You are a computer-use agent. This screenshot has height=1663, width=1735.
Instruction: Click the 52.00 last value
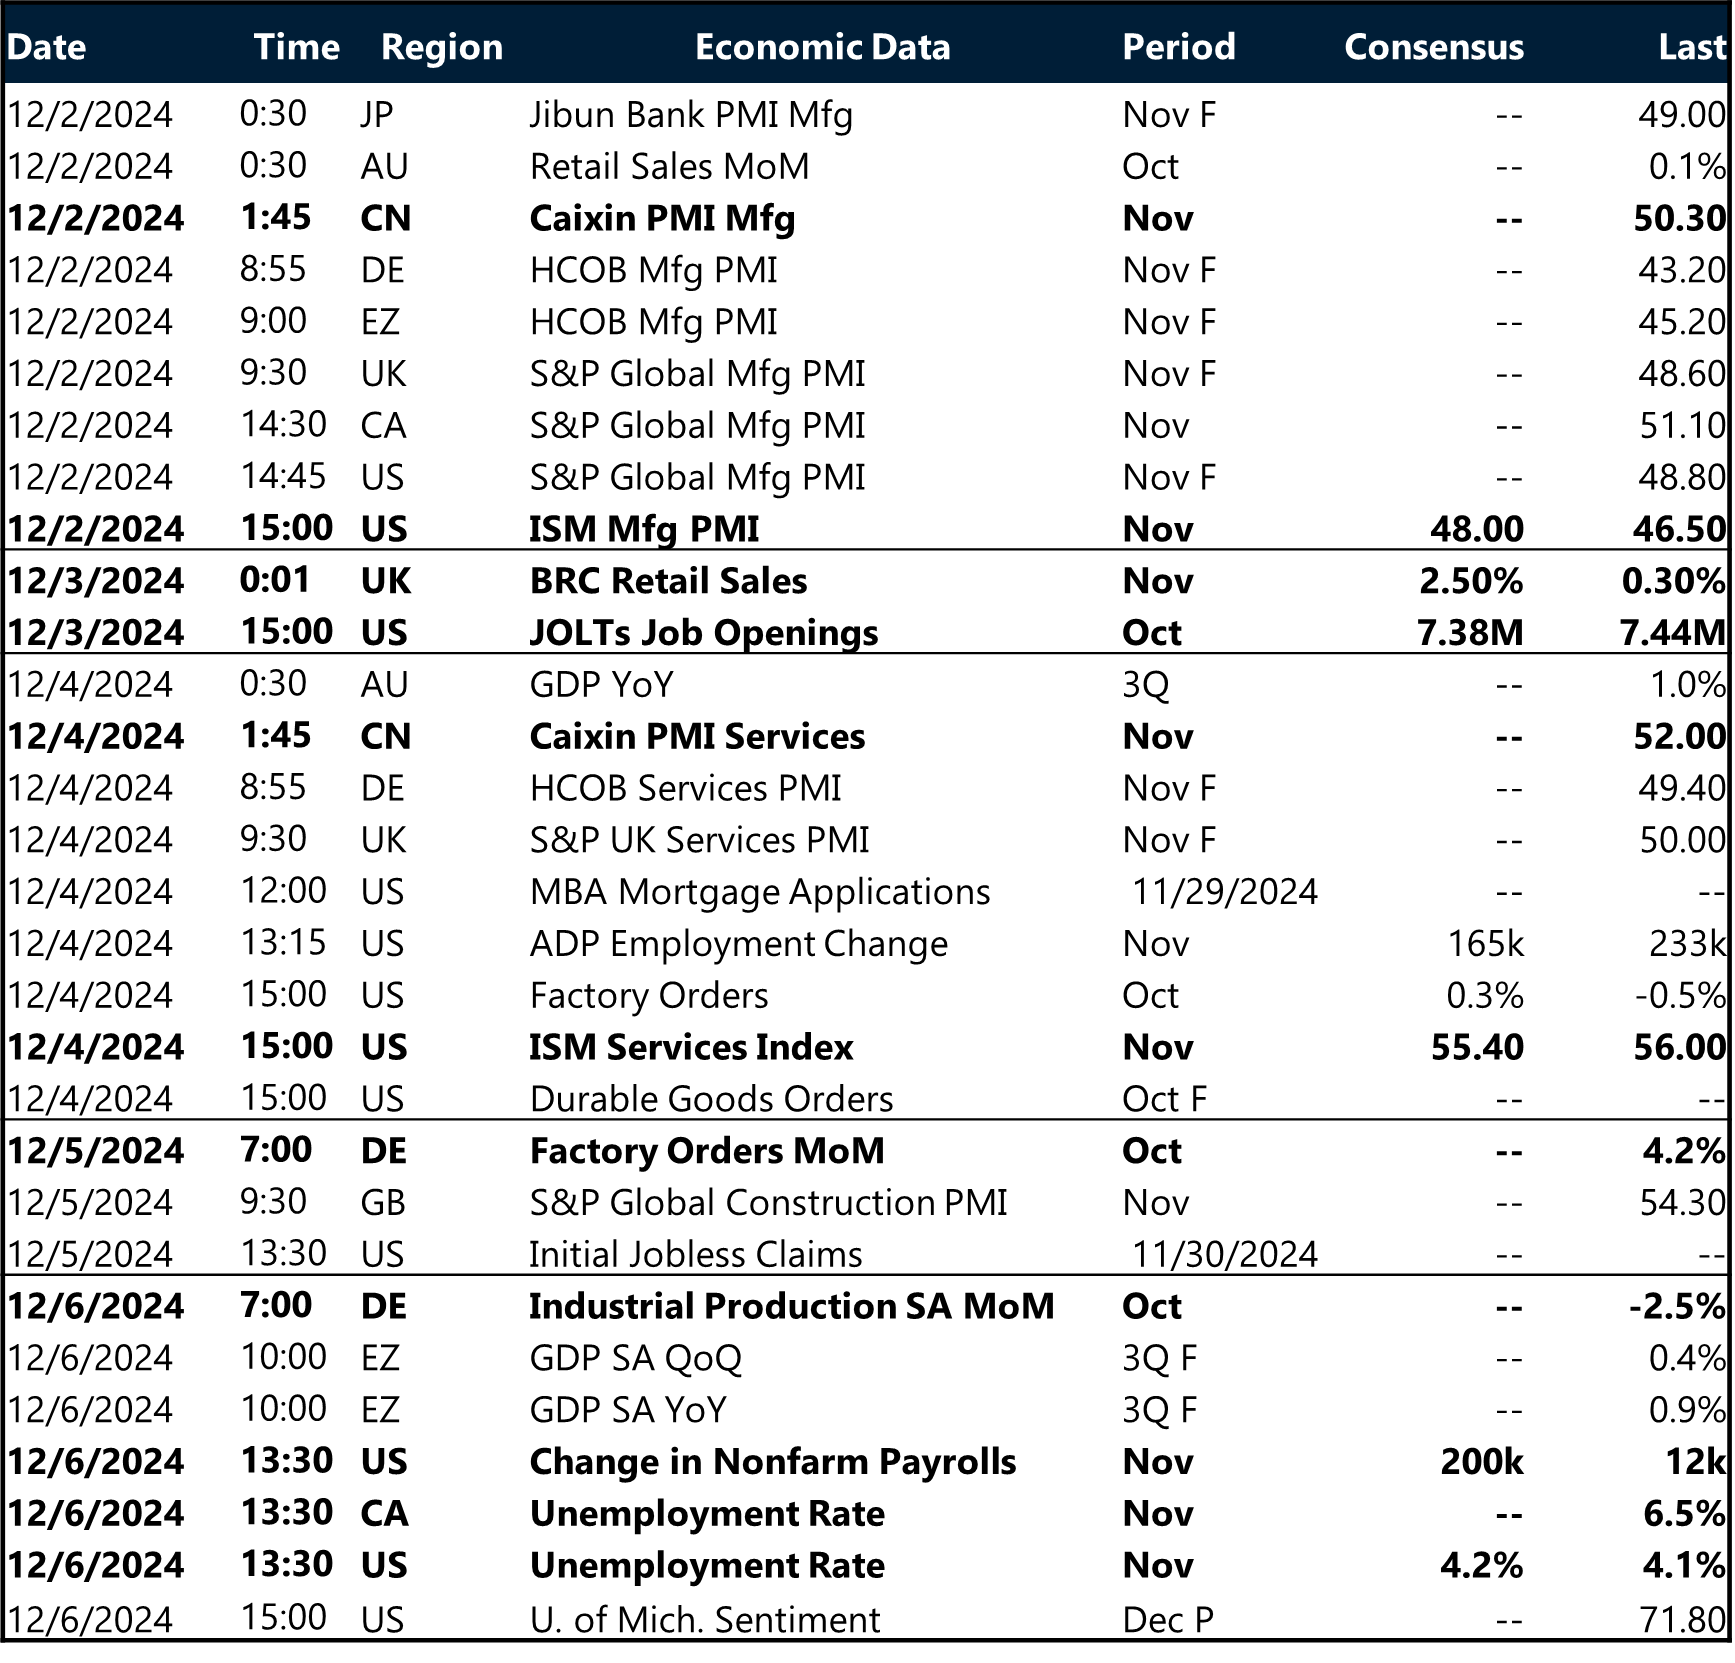(1679, 737)
